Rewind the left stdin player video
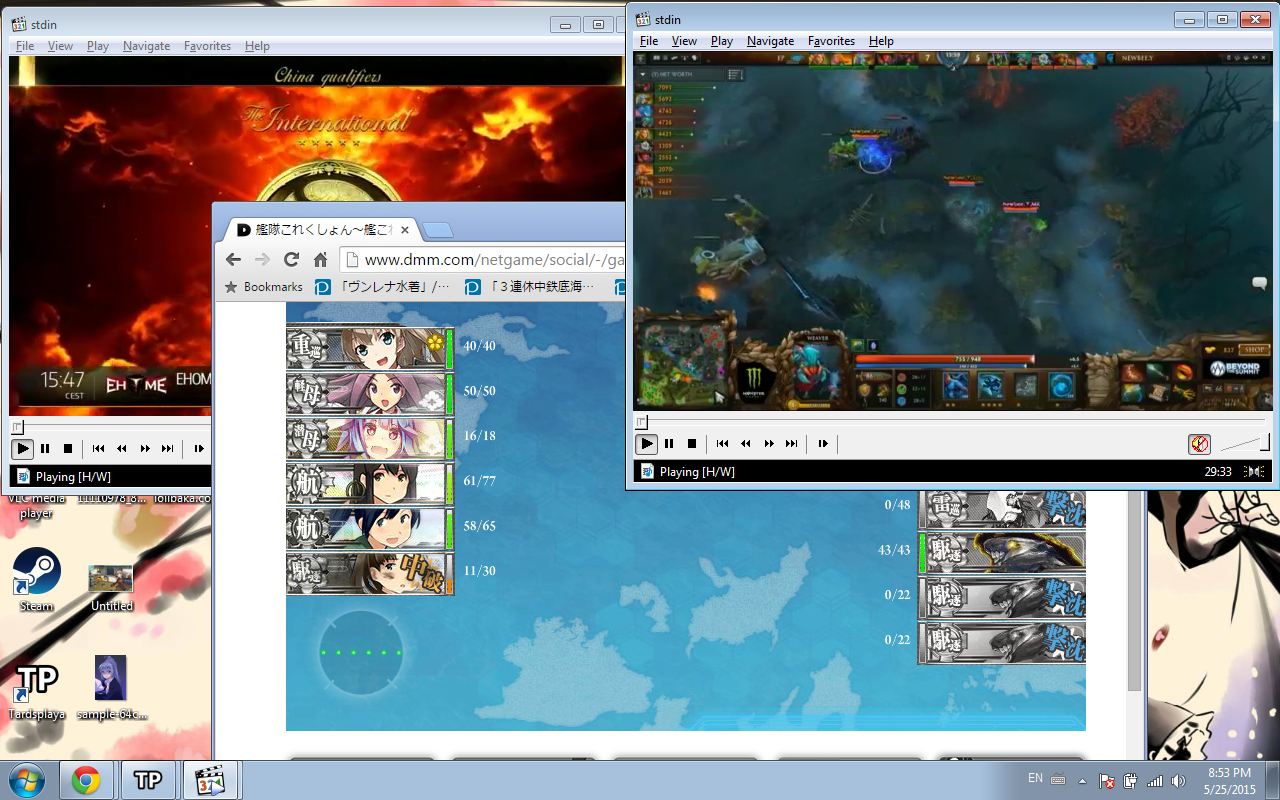This screenshot has height=800, width=1280. 121,449
